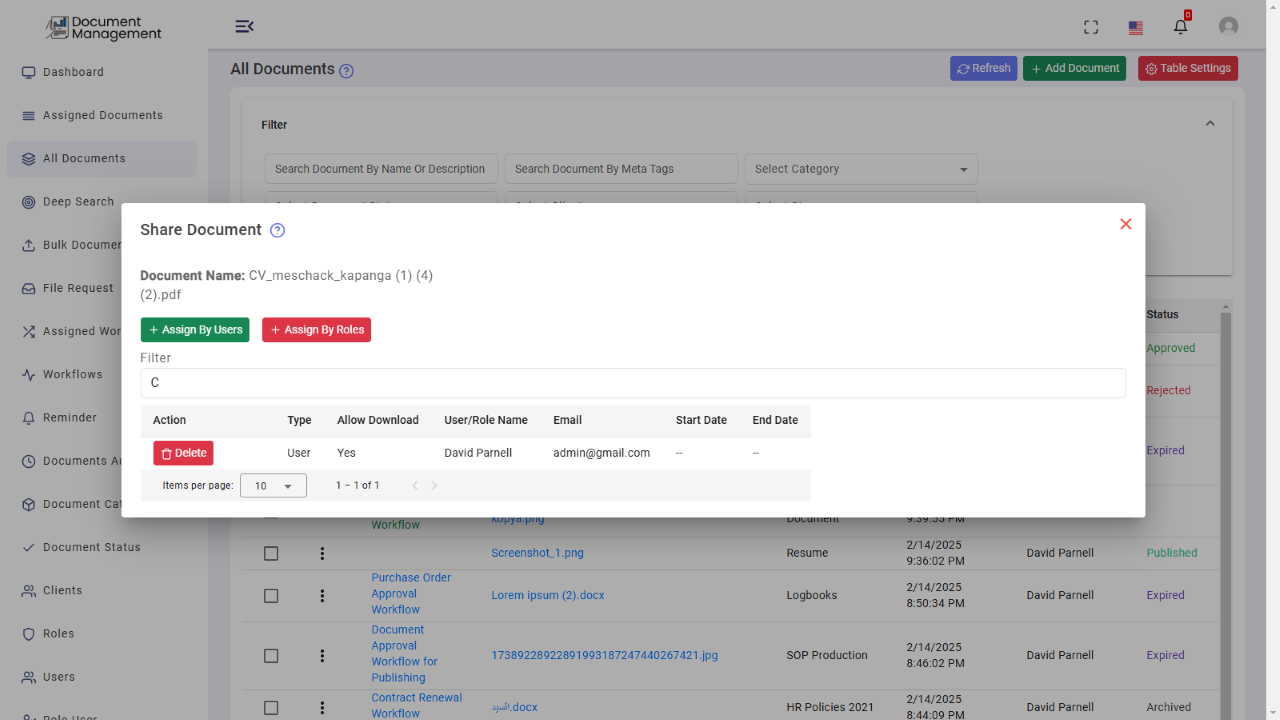The image size is (1280, 720).
Task: Enter fullscreen via the expand icon
Action: tap(1090, 27)
